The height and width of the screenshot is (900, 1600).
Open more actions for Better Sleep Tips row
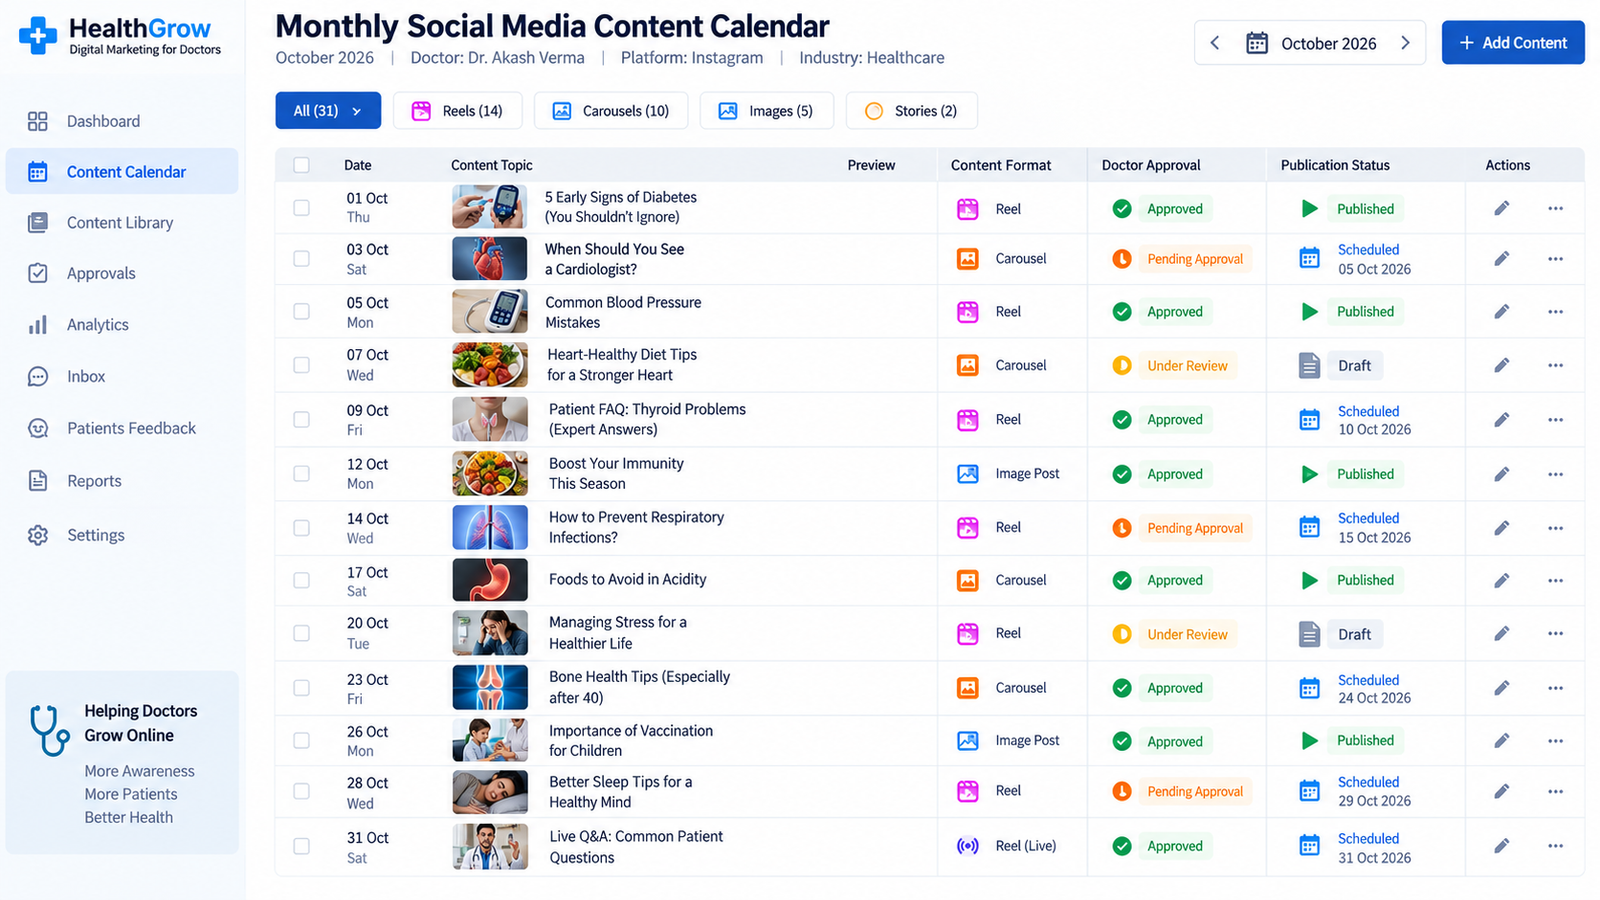pos(1555,791)
